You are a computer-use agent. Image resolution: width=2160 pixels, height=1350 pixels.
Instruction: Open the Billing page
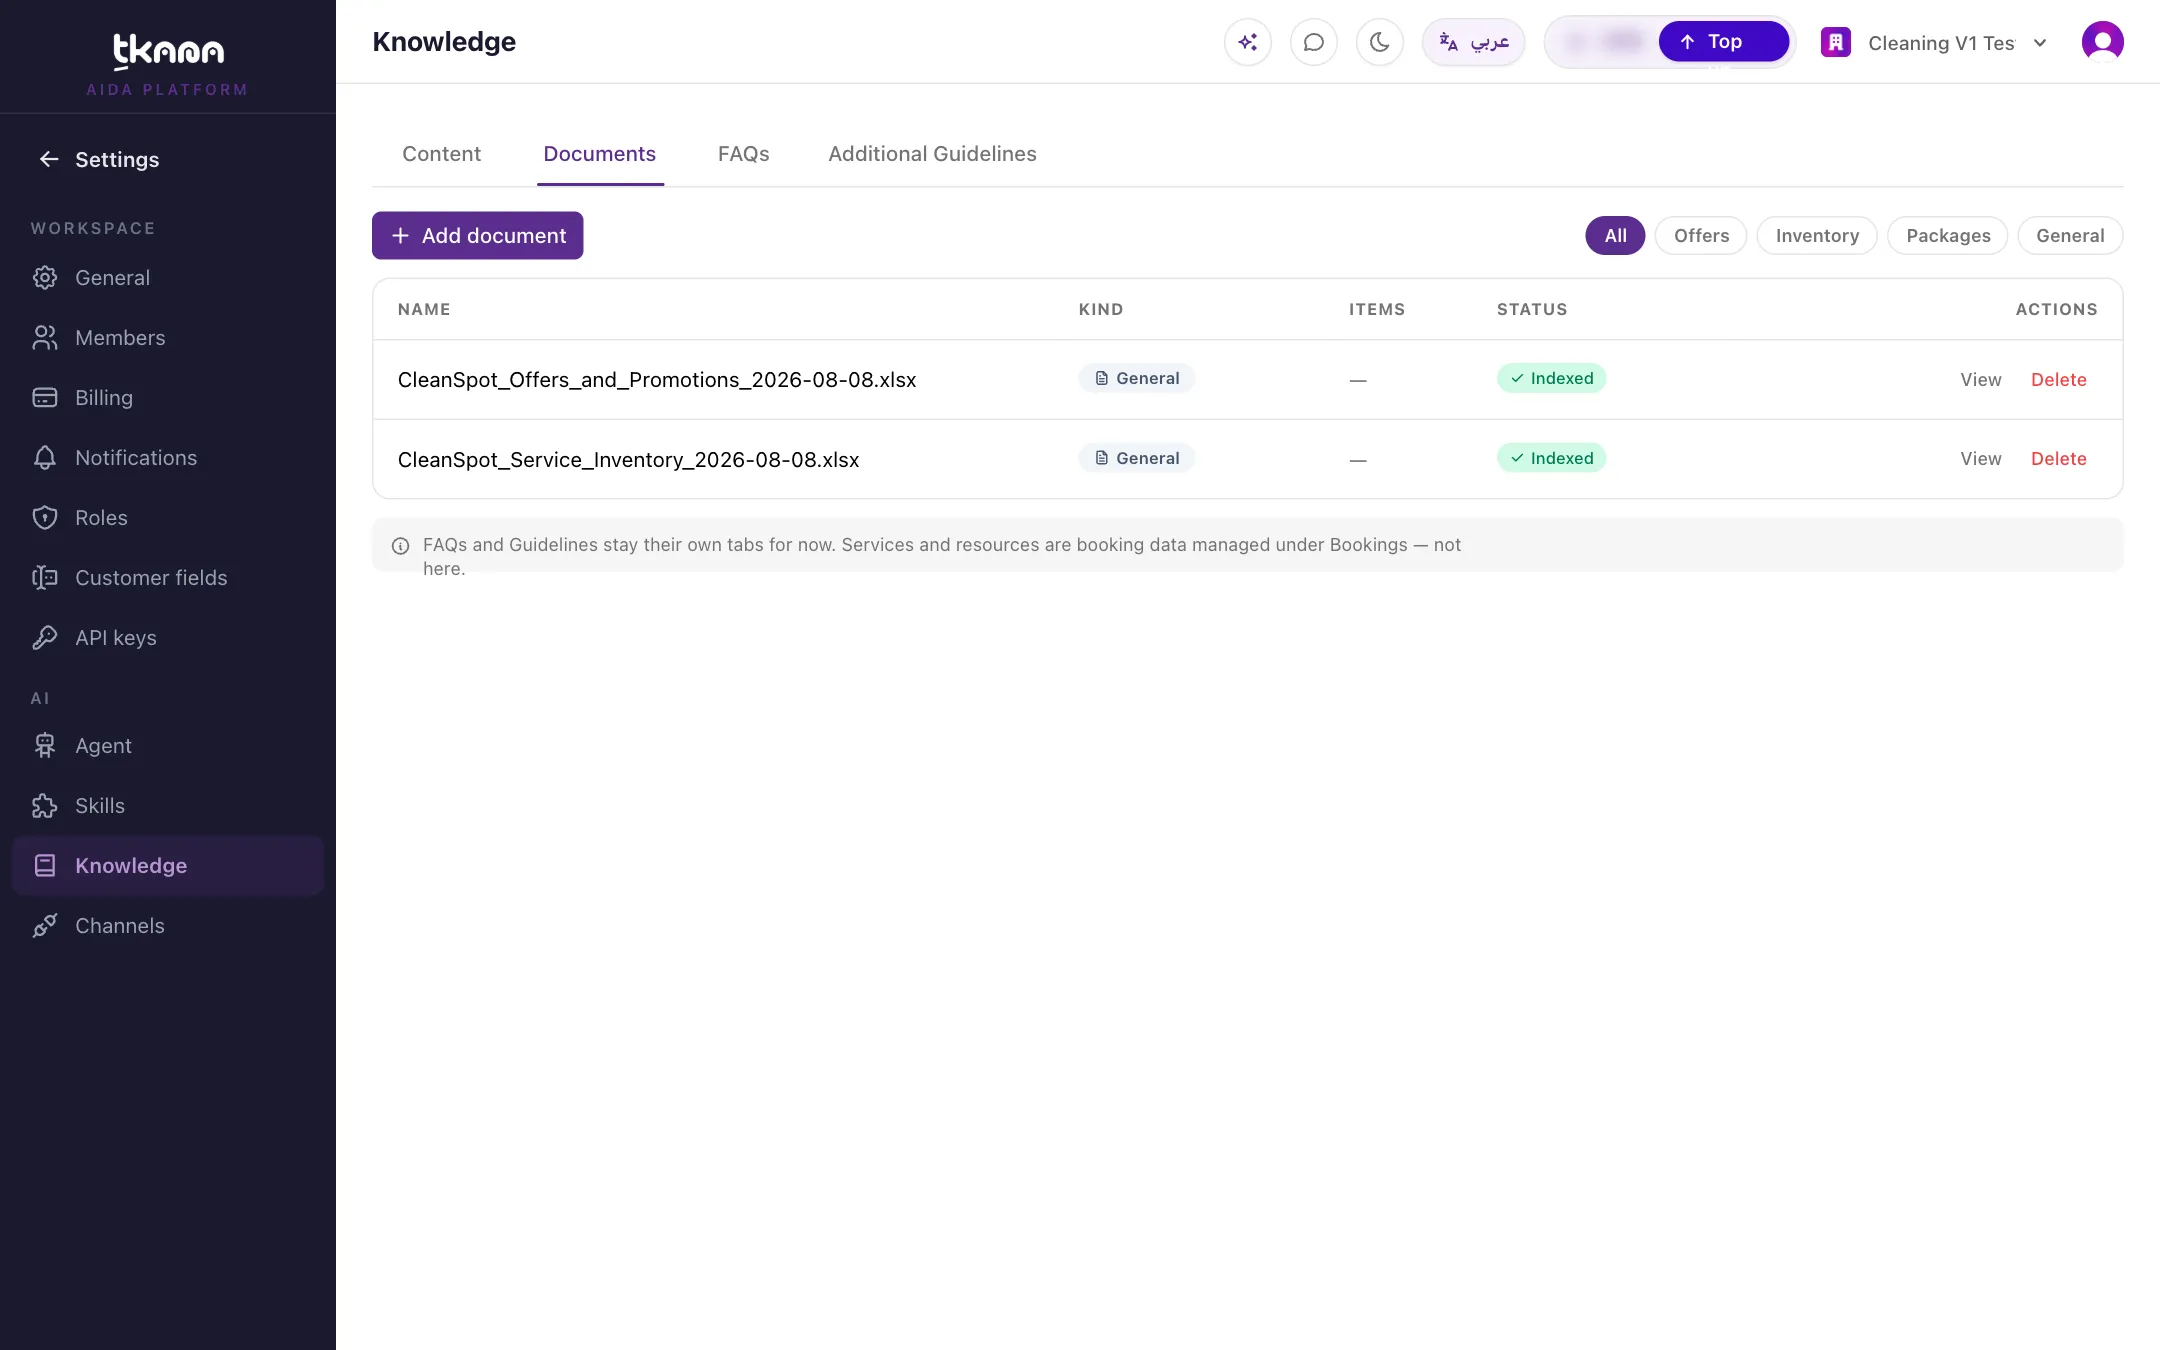pyautogui.click(x=168, y=398)
